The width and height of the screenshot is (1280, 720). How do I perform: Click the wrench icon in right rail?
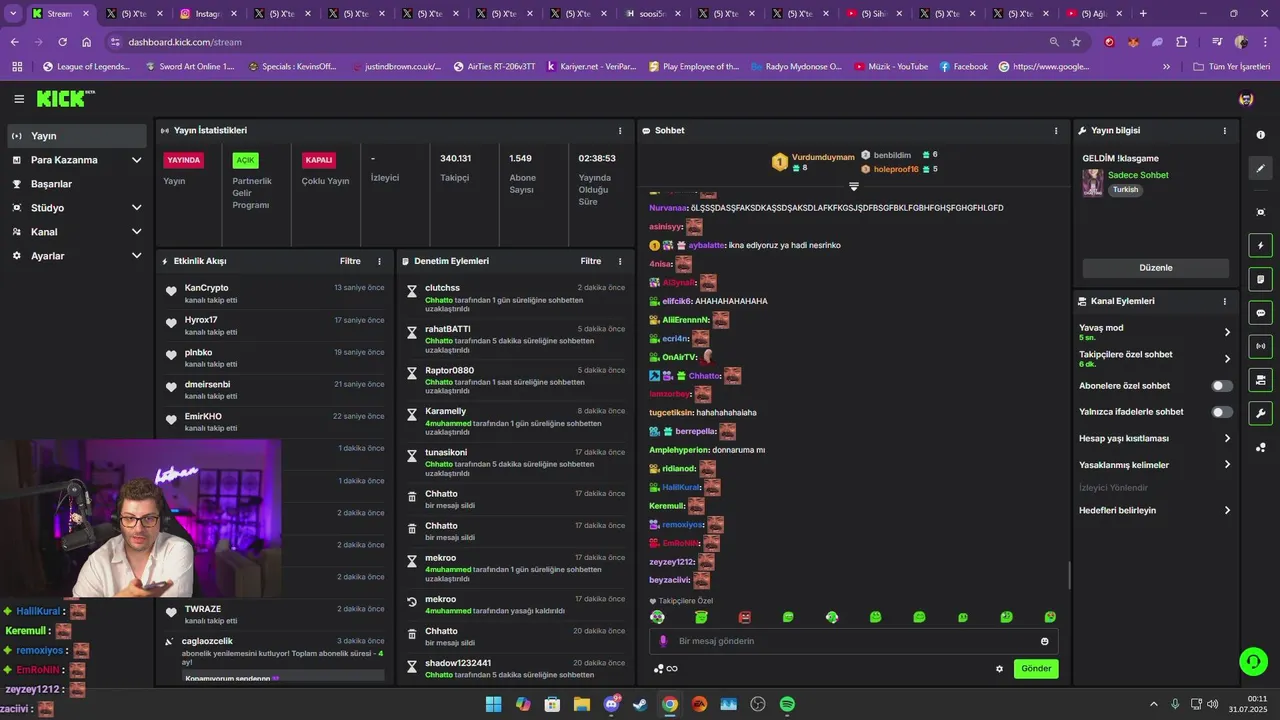[x=1260, y=413]
